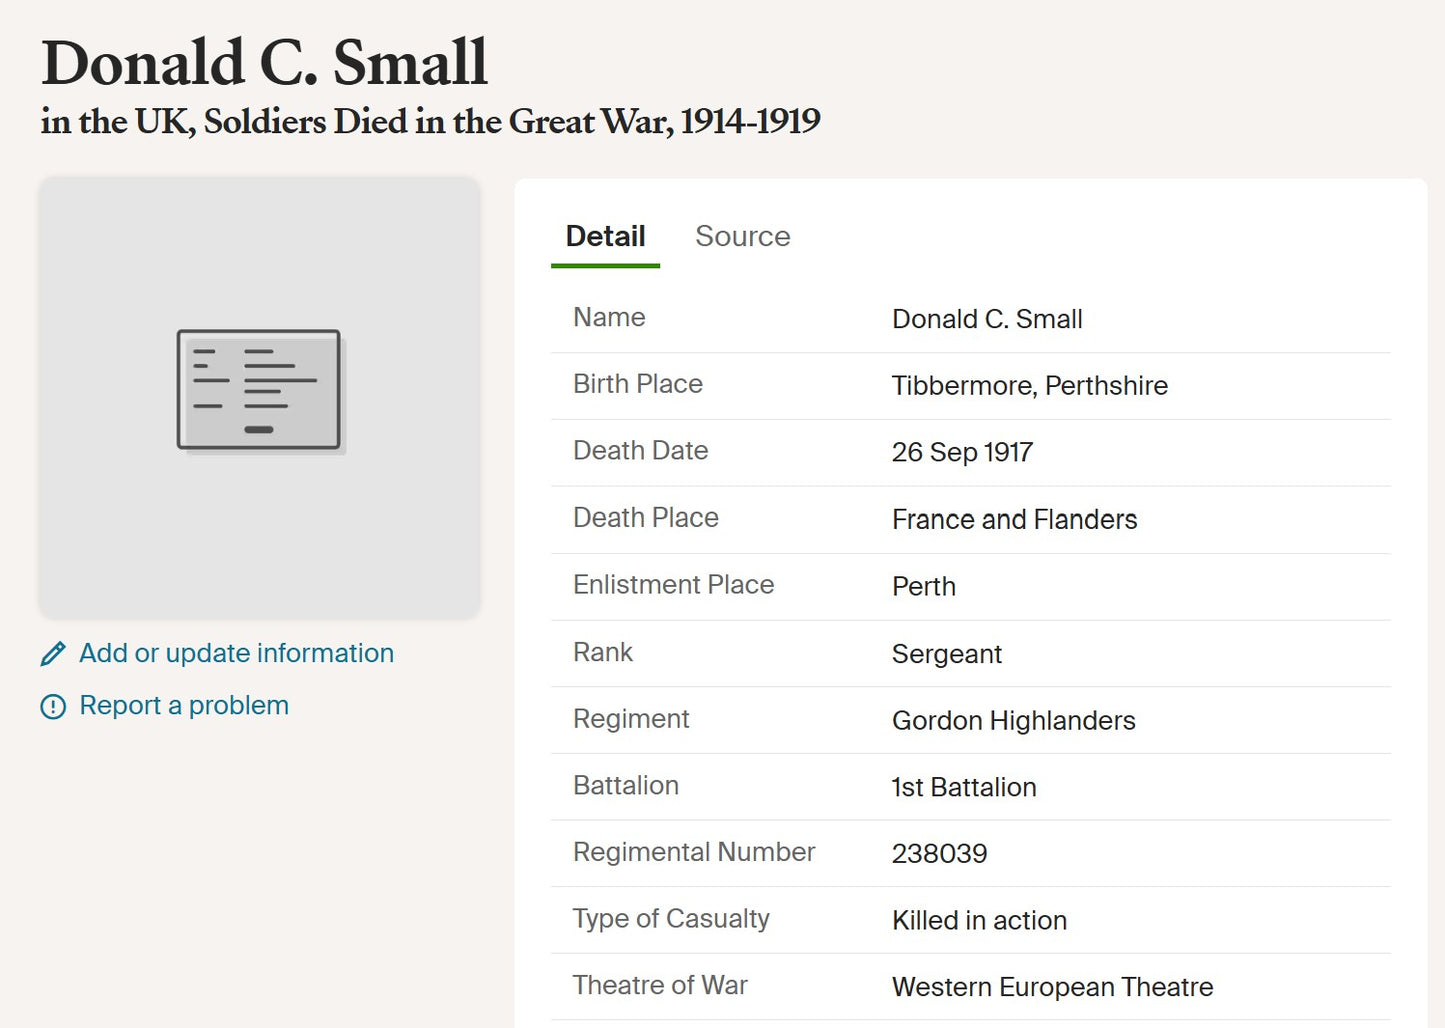This screenshot has width=1445, height=1028.
Task: Click the Western European Theatre value
Action: coord(1052,987)
